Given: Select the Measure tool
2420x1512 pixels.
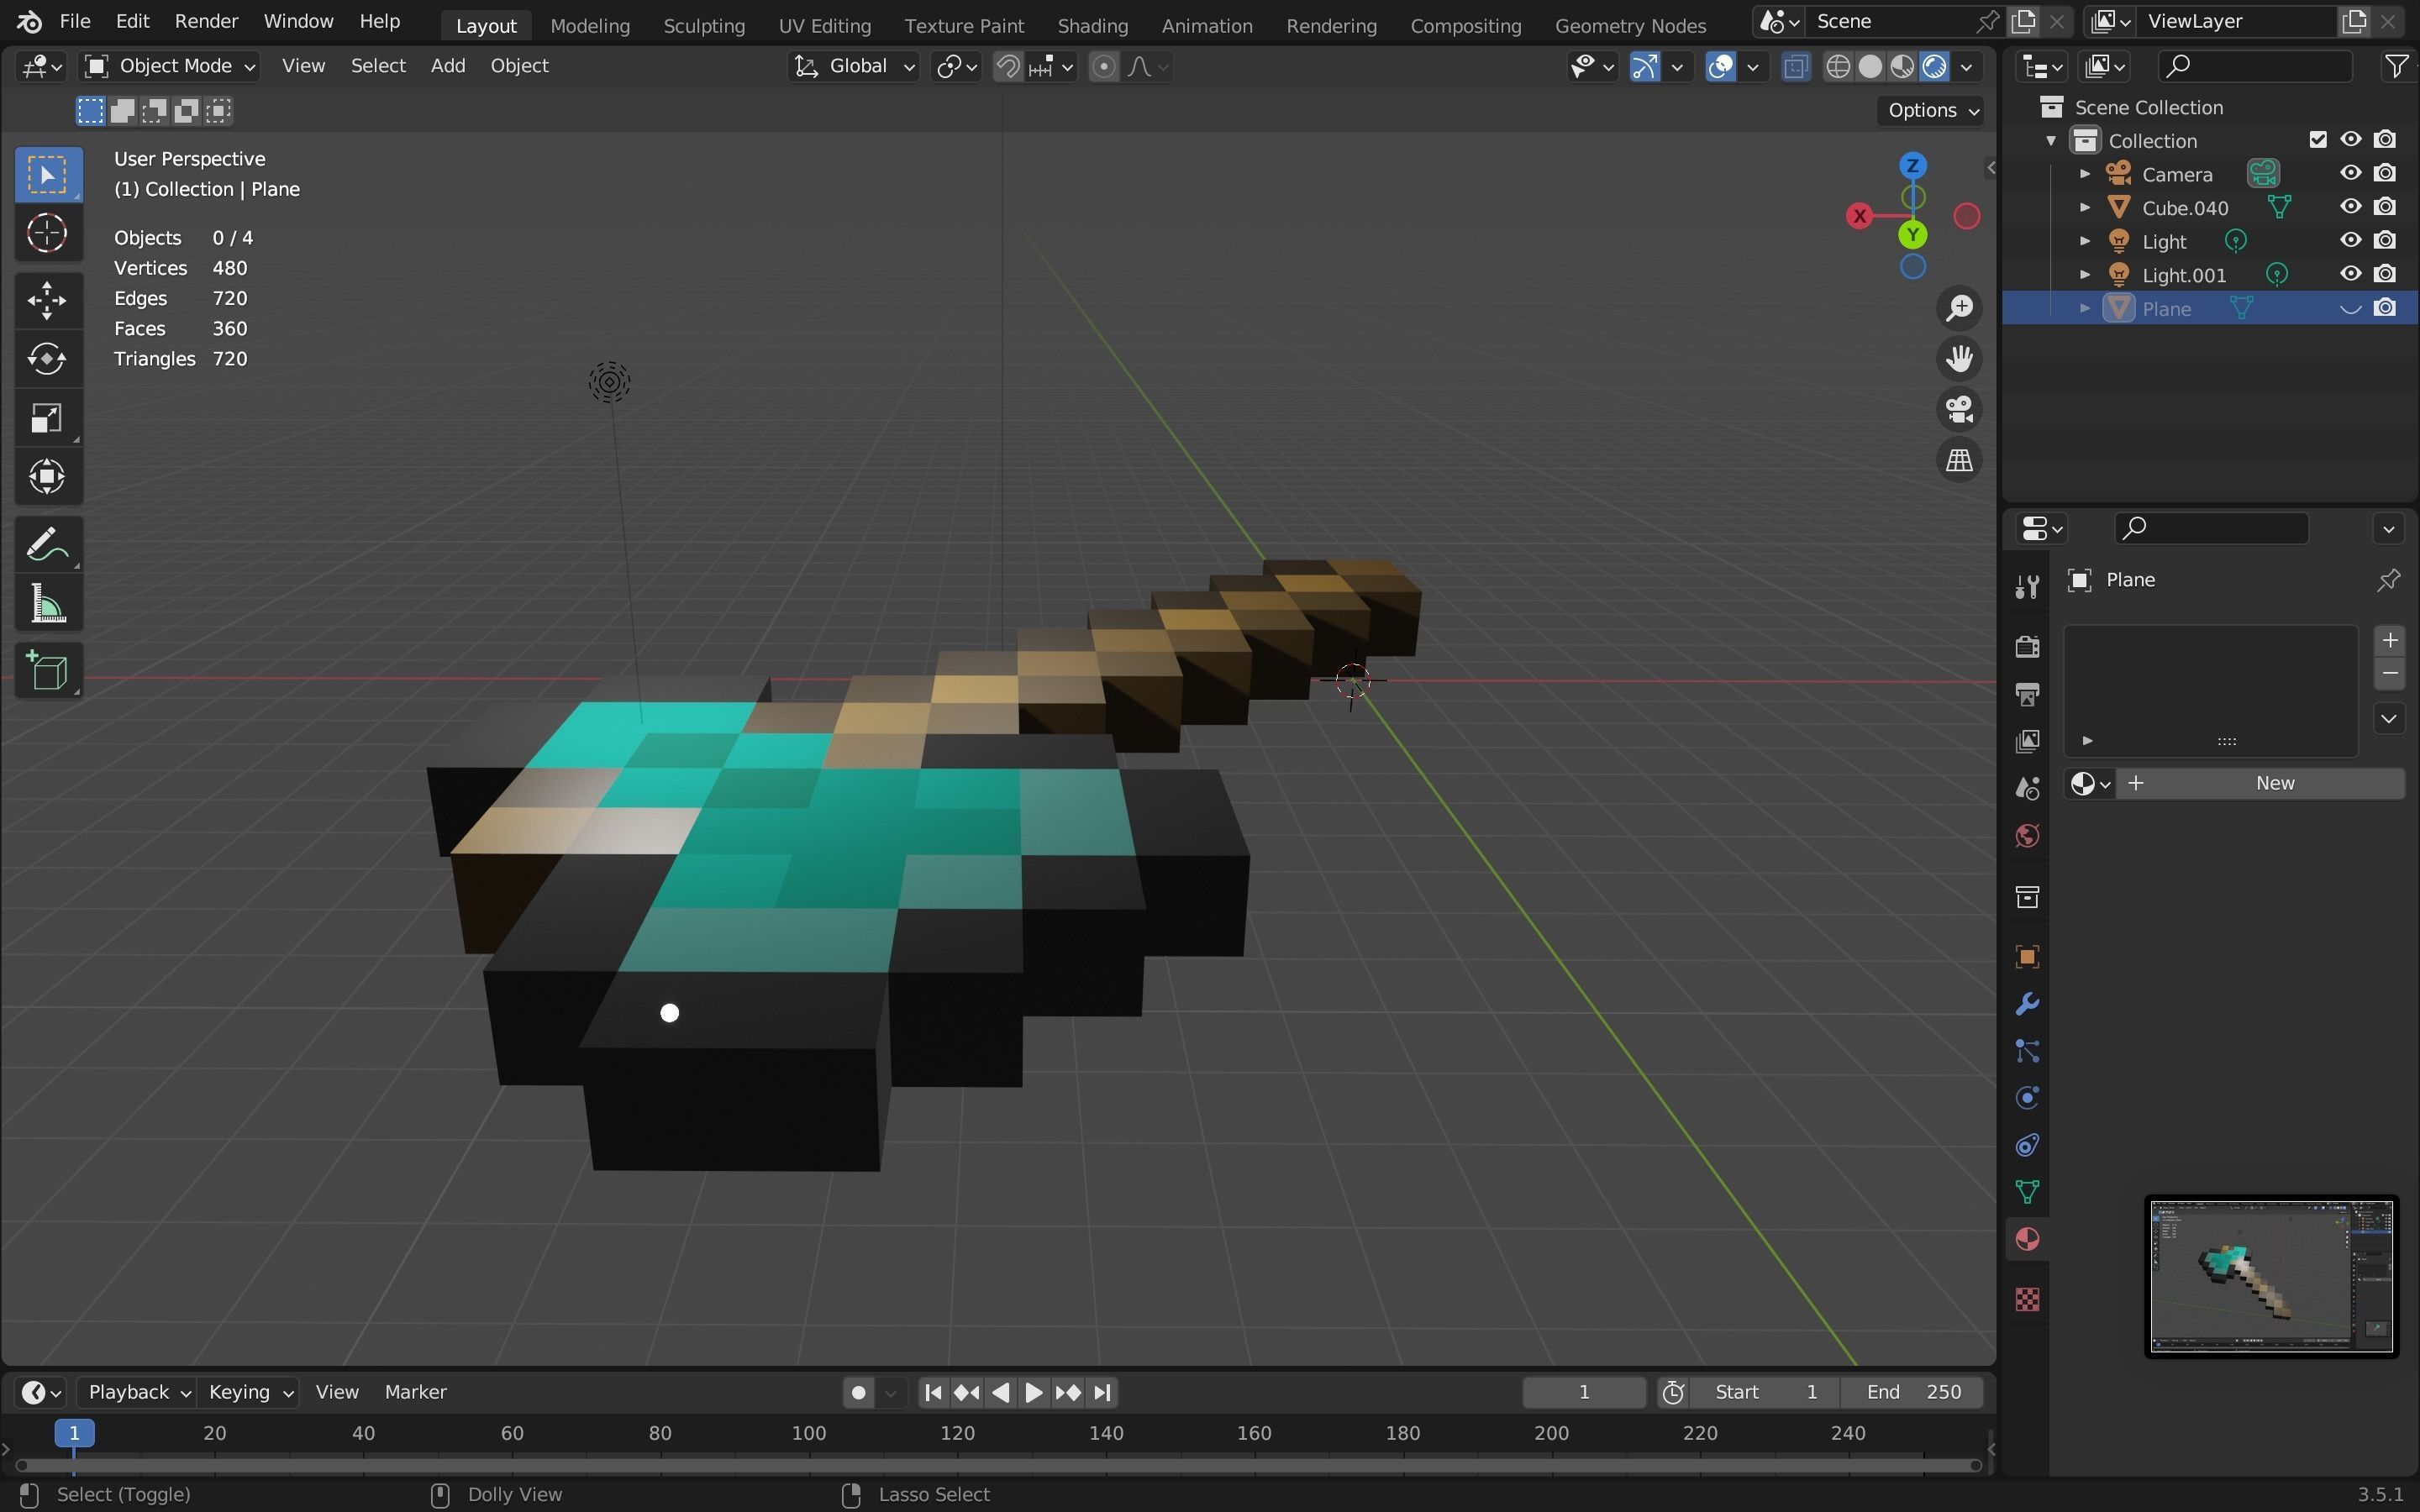Looking at the screenshot, I should [47, 604].
